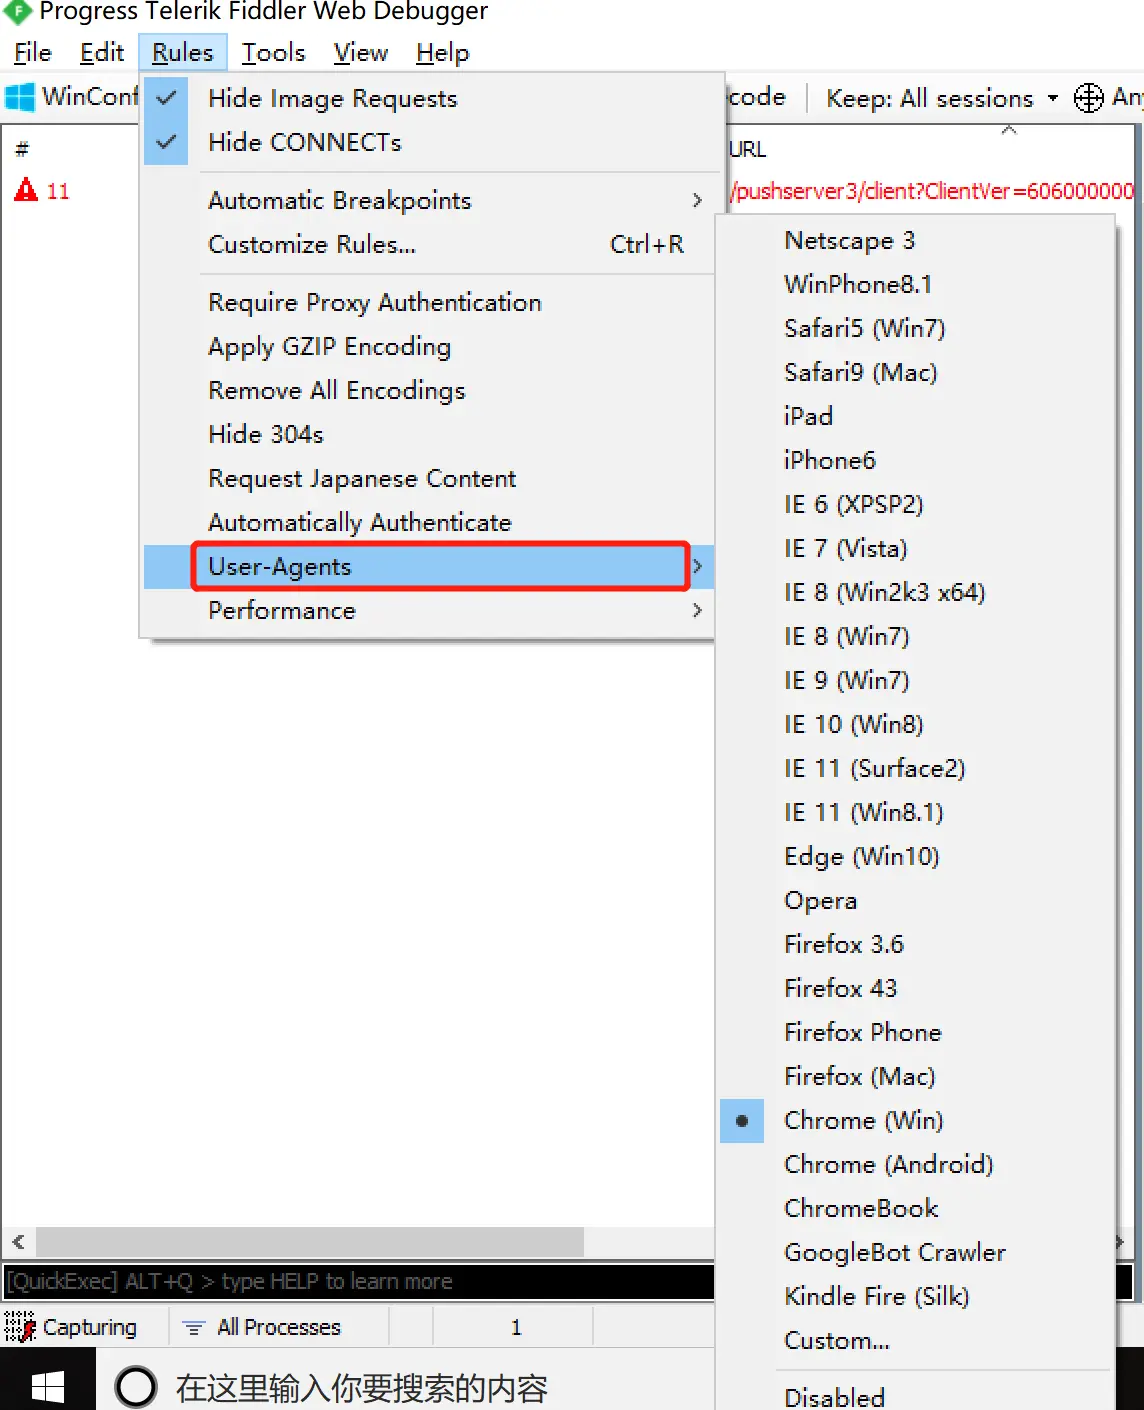
Task: Click the red warning icon on session 11
Action: point(26,190)
